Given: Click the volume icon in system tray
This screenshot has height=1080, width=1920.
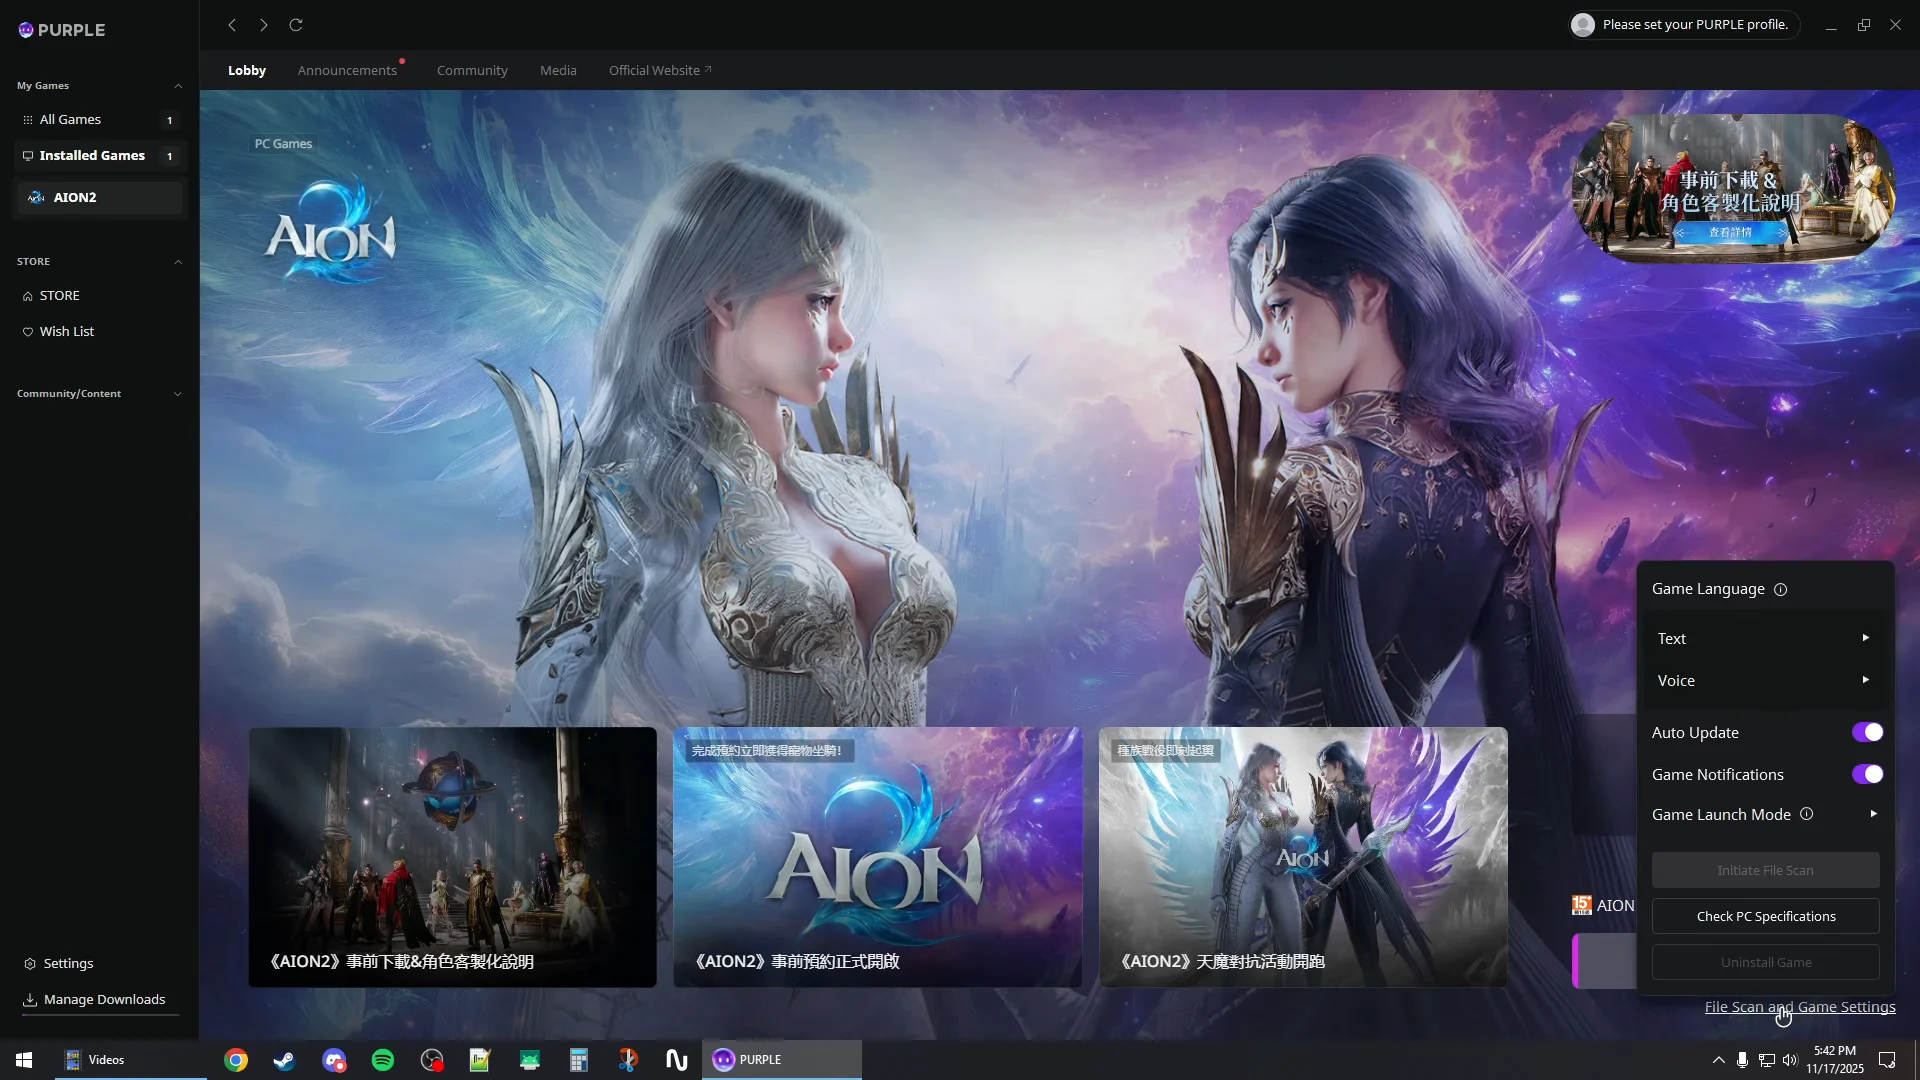Looking at the screenshot, I should tap(1790, 1060).
